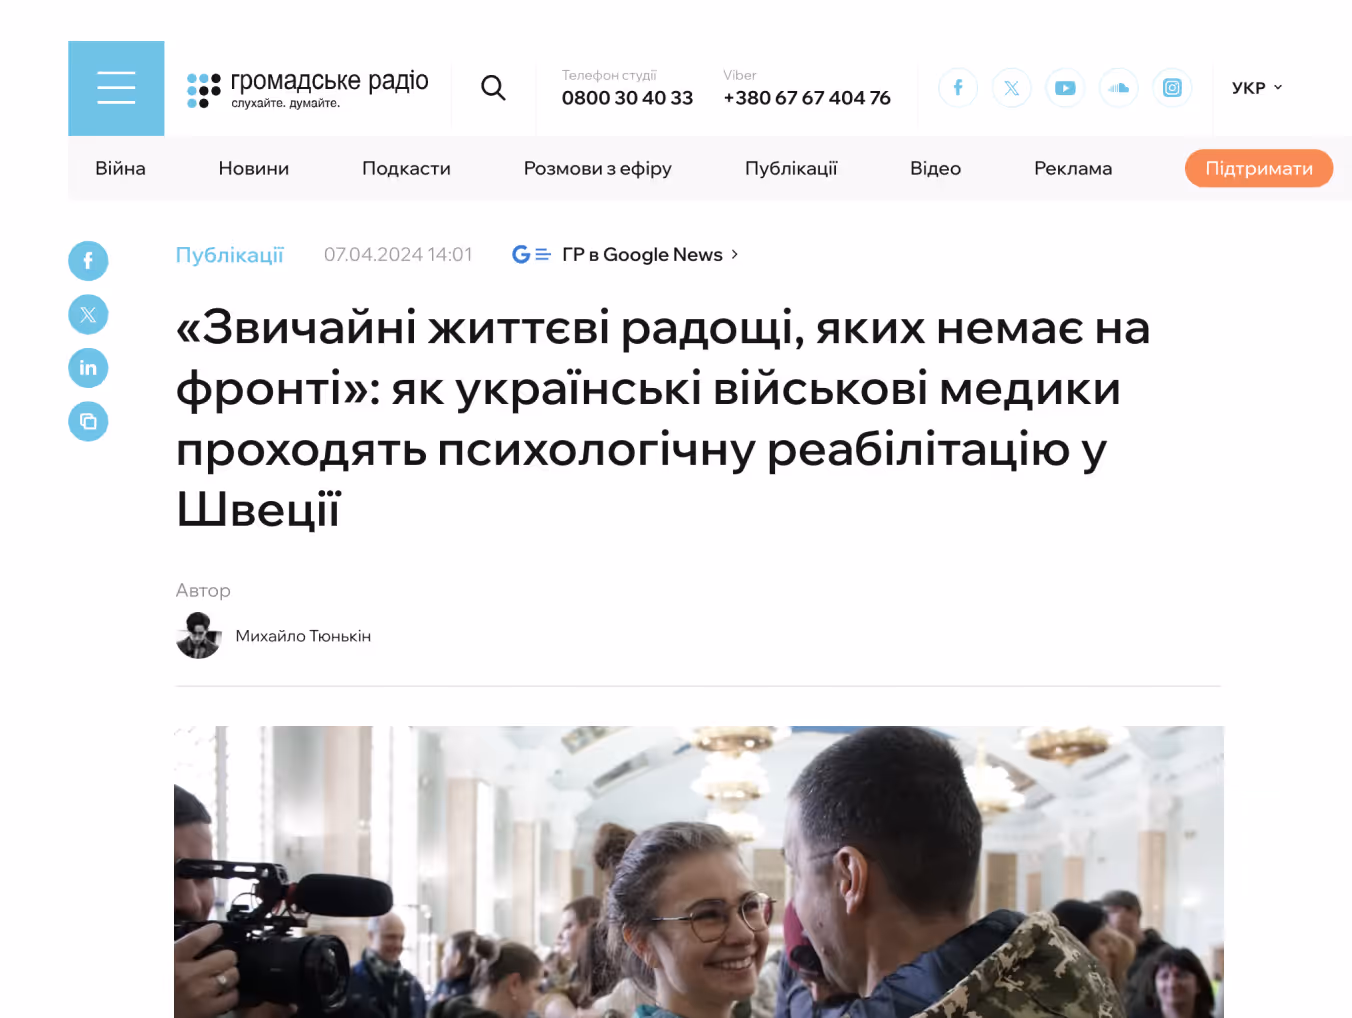Open SoundCloud header icon
1352x1018 pixels.
point(1119,88)
